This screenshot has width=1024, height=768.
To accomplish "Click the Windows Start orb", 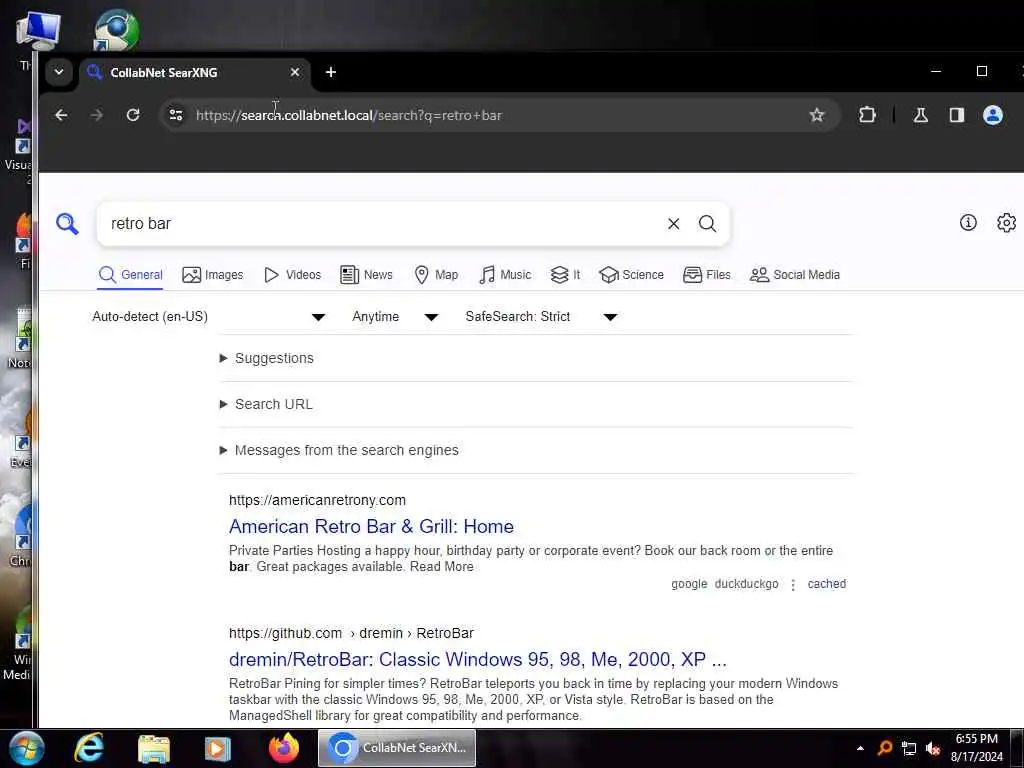I will pyautogui.click(x=27, y=748).
